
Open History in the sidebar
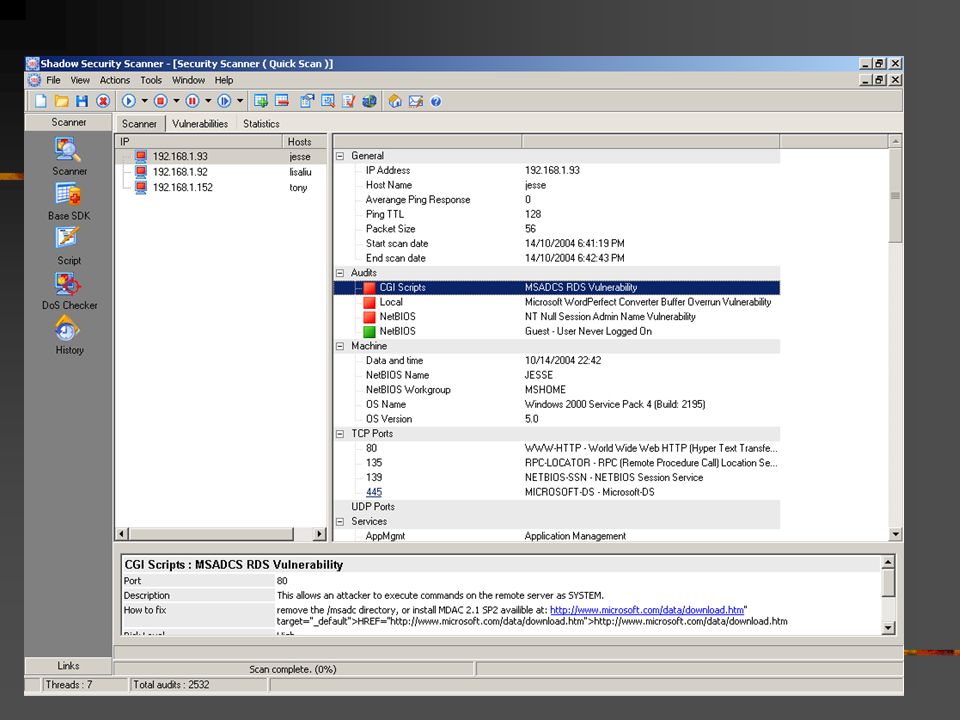point(67,329)
